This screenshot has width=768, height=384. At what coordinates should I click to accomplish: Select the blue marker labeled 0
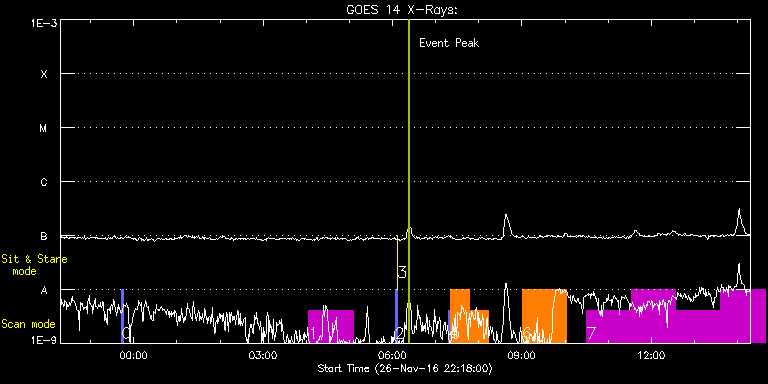tap(122, 316)
